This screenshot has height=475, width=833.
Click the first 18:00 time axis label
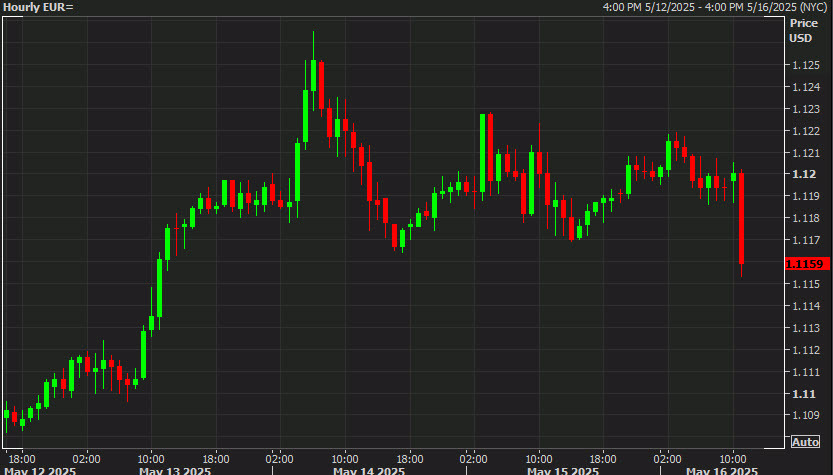point(22,459)
